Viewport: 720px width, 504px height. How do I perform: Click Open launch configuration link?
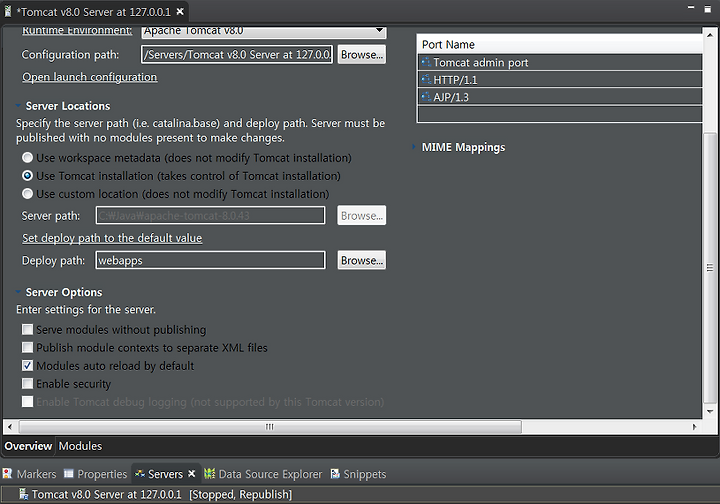(x=90, y=77)
